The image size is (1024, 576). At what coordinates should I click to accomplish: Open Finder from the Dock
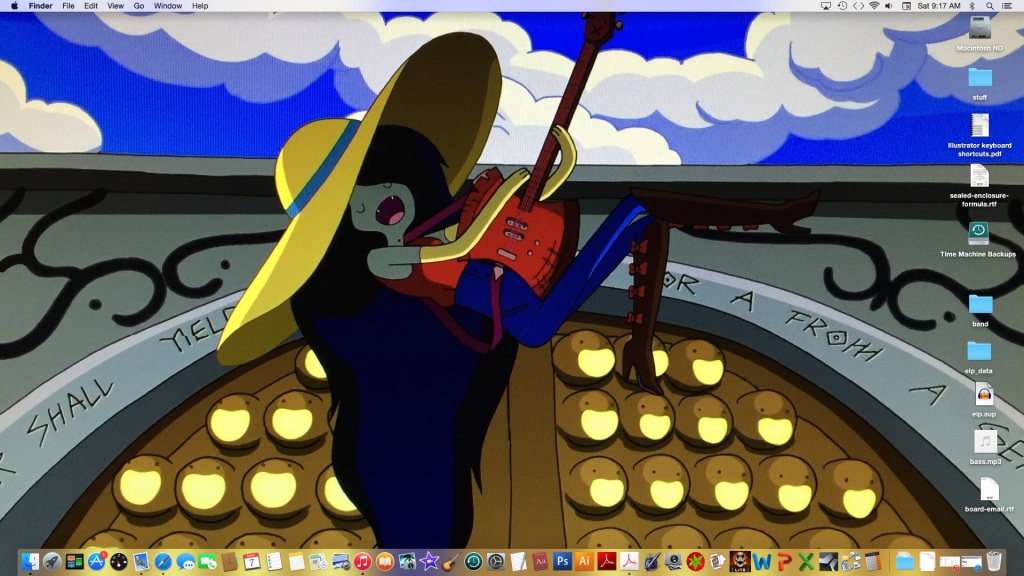click(30, 562)
